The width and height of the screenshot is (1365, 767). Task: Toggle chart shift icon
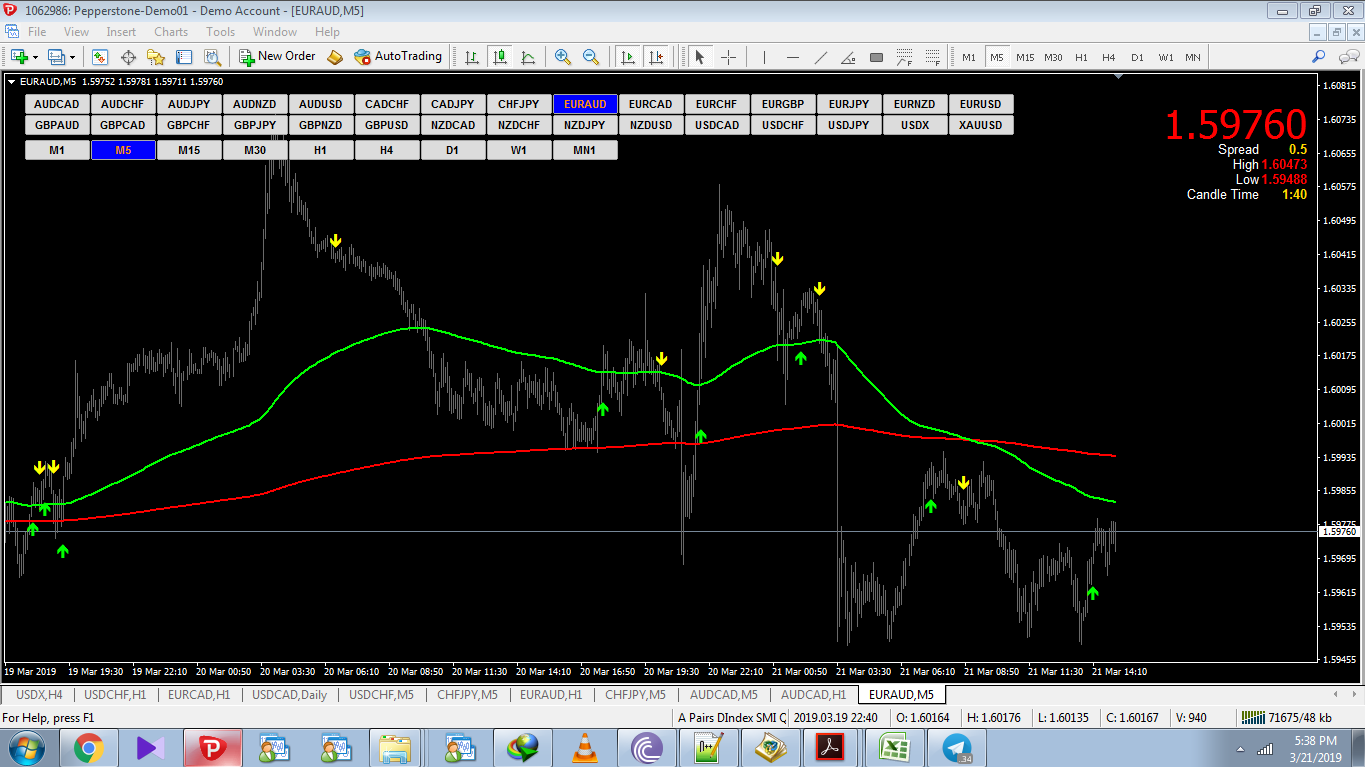[655, 57]
